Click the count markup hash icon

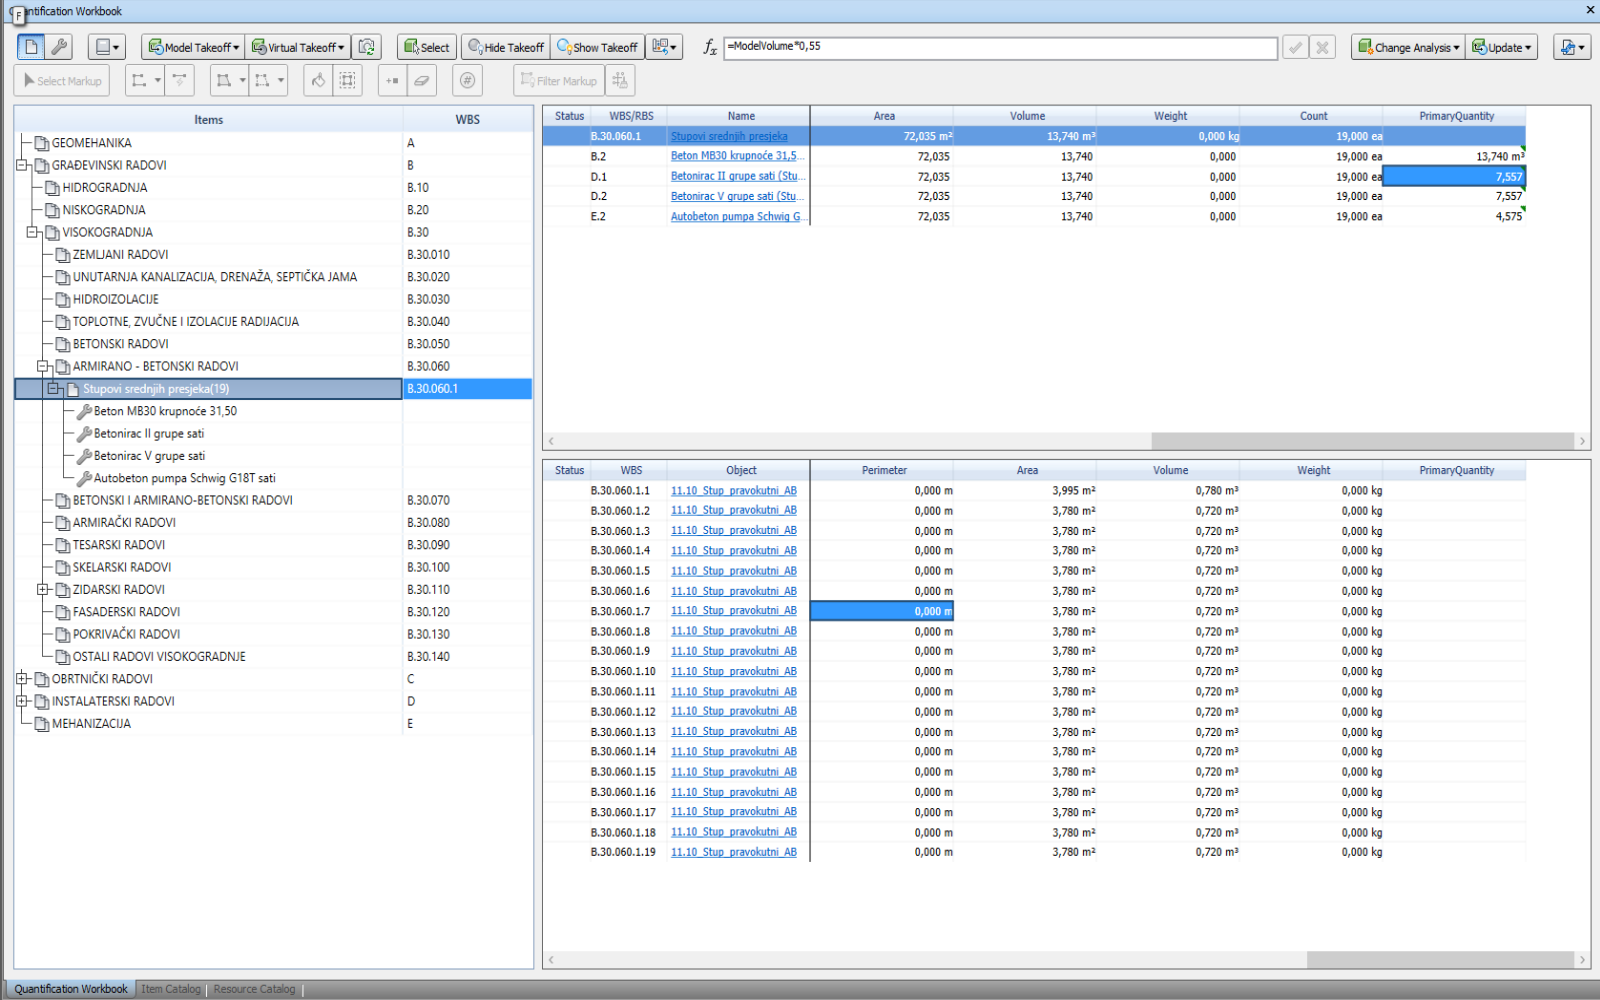pyautogui.click(x=467, y=81)
